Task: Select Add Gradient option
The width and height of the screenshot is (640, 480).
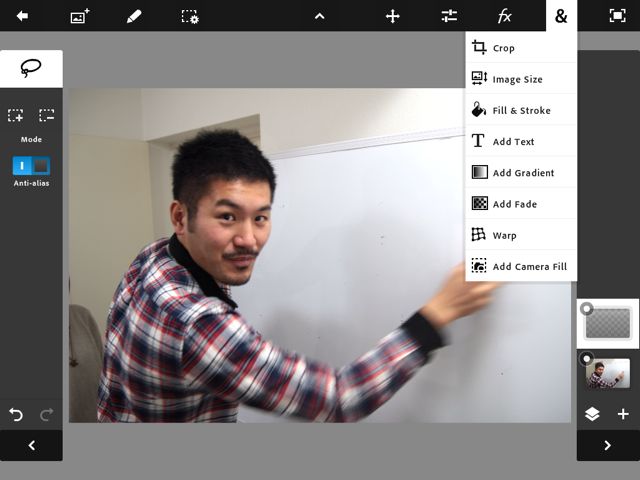Action: pos(521,173)
